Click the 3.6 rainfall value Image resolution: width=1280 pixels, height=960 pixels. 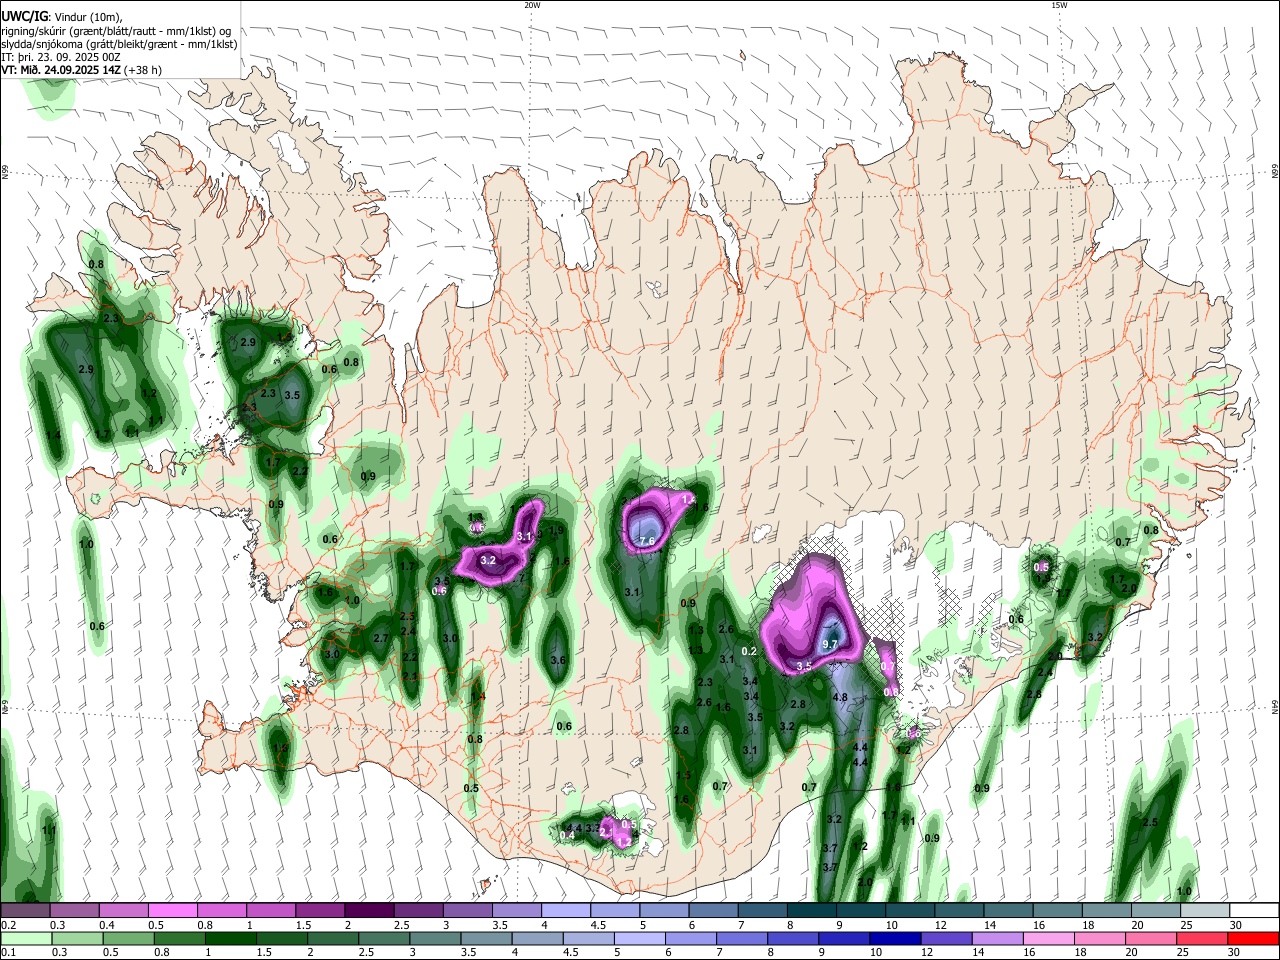(x=558, y=660)
